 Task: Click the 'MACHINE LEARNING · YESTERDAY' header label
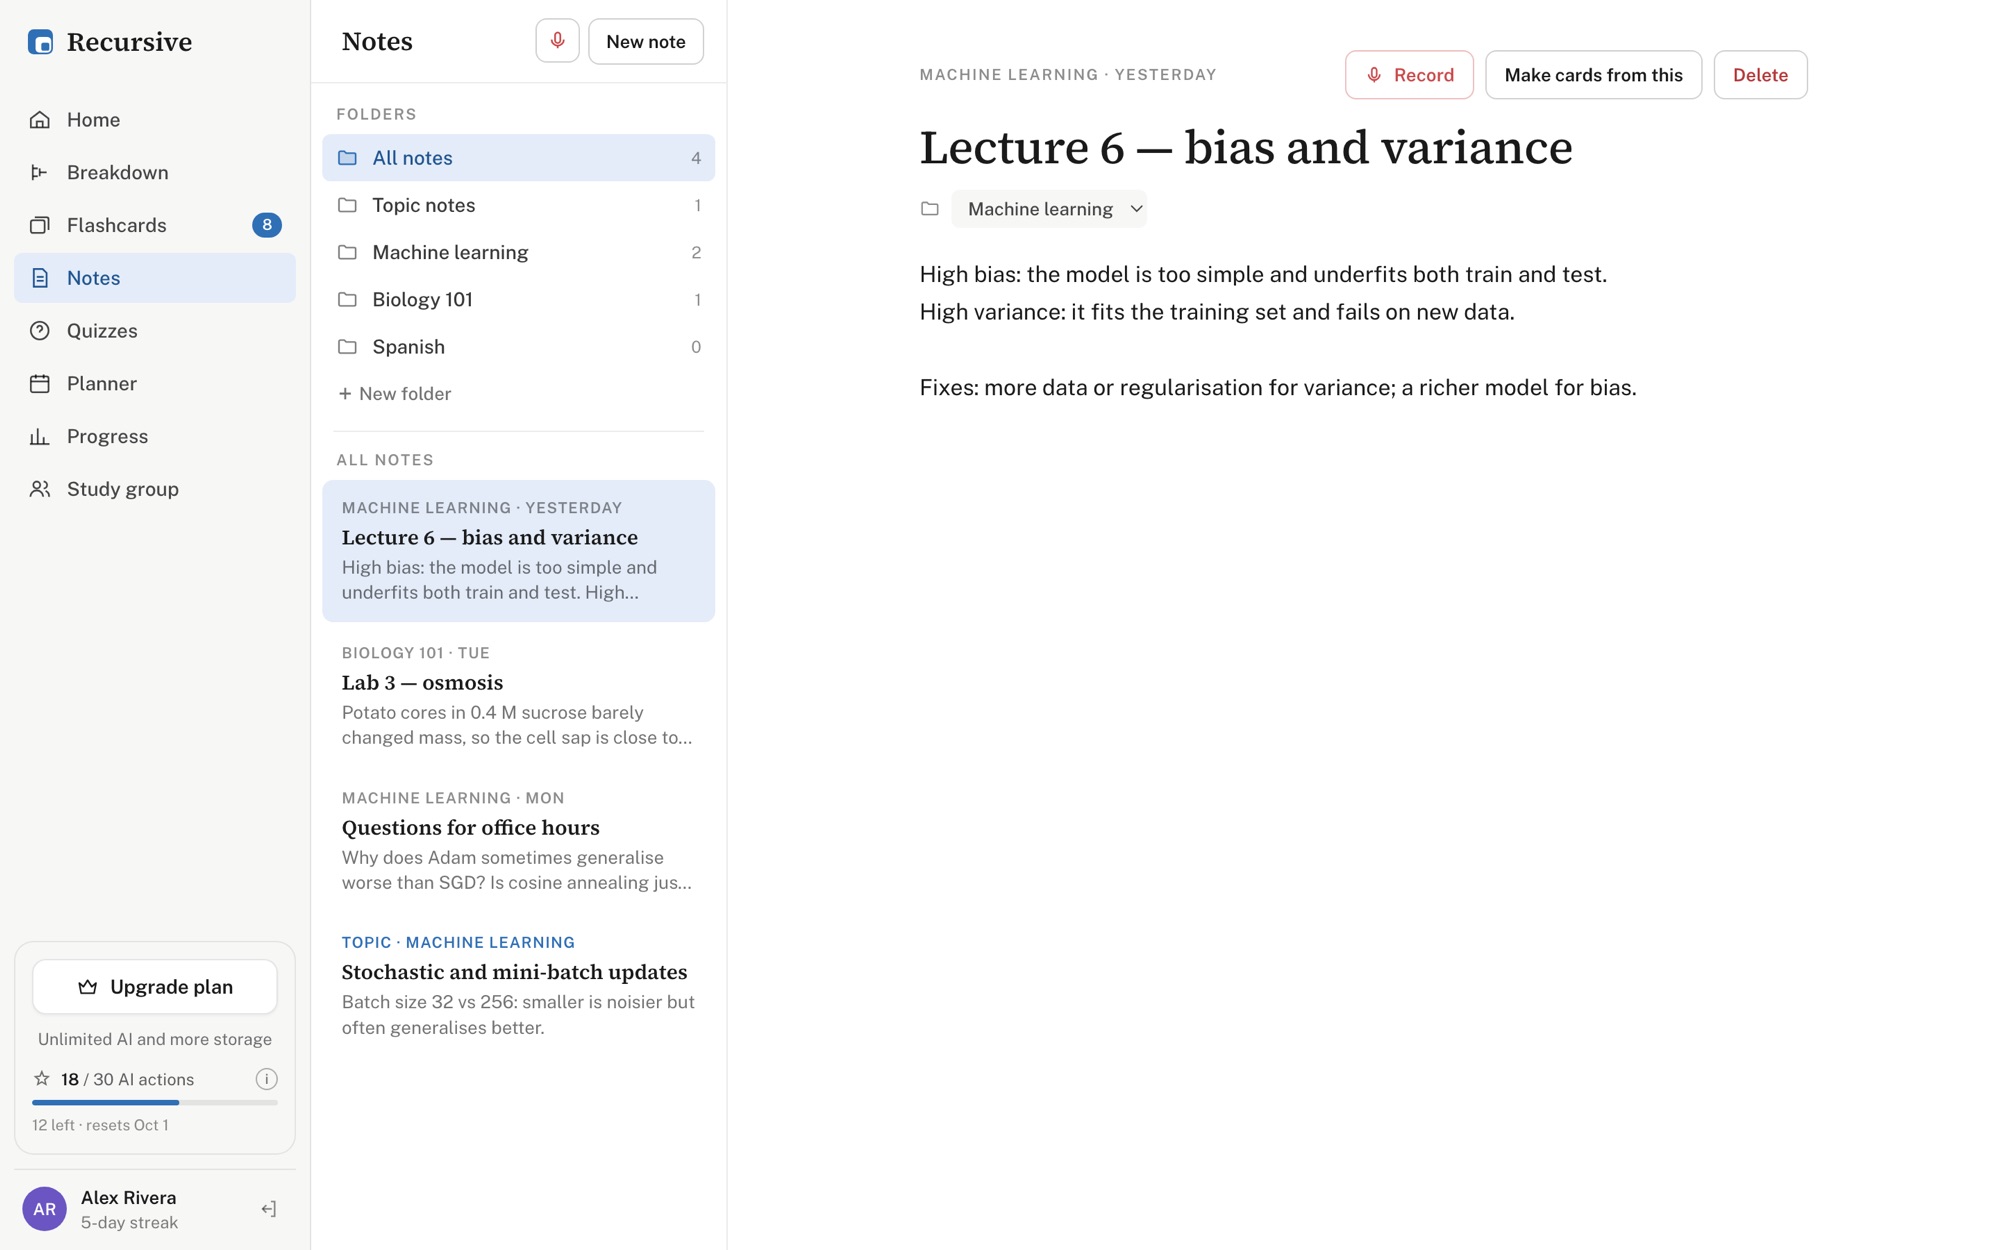tap(1068, 75)
